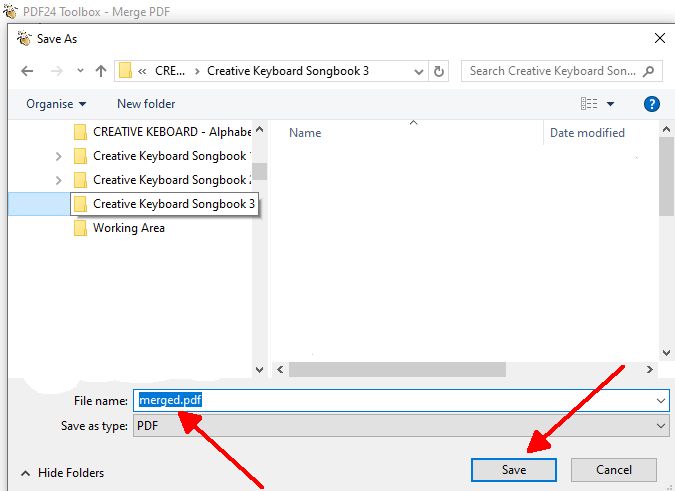The image size is (675, 491).
Task: Open the File name history dropdown
Action: click(x=661, y=400)
